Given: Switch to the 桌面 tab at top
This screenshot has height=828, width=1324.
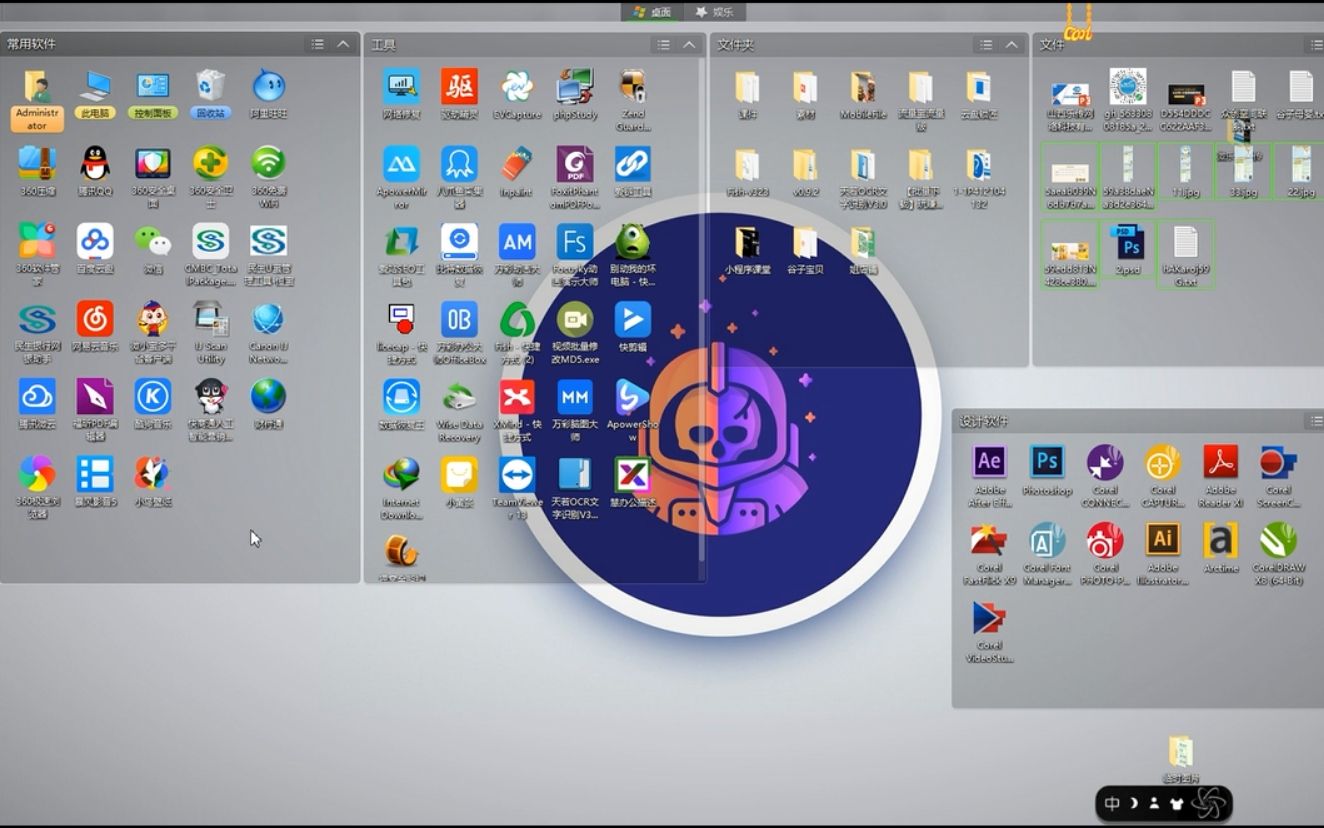Looking at the screenshot, I should click(653, 12).
